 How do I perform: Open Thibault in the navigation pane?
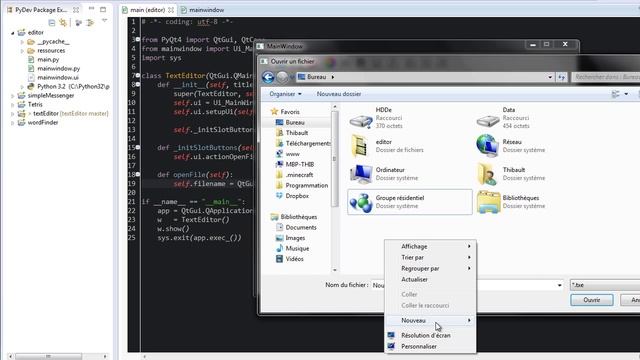(x=297, y=133)
